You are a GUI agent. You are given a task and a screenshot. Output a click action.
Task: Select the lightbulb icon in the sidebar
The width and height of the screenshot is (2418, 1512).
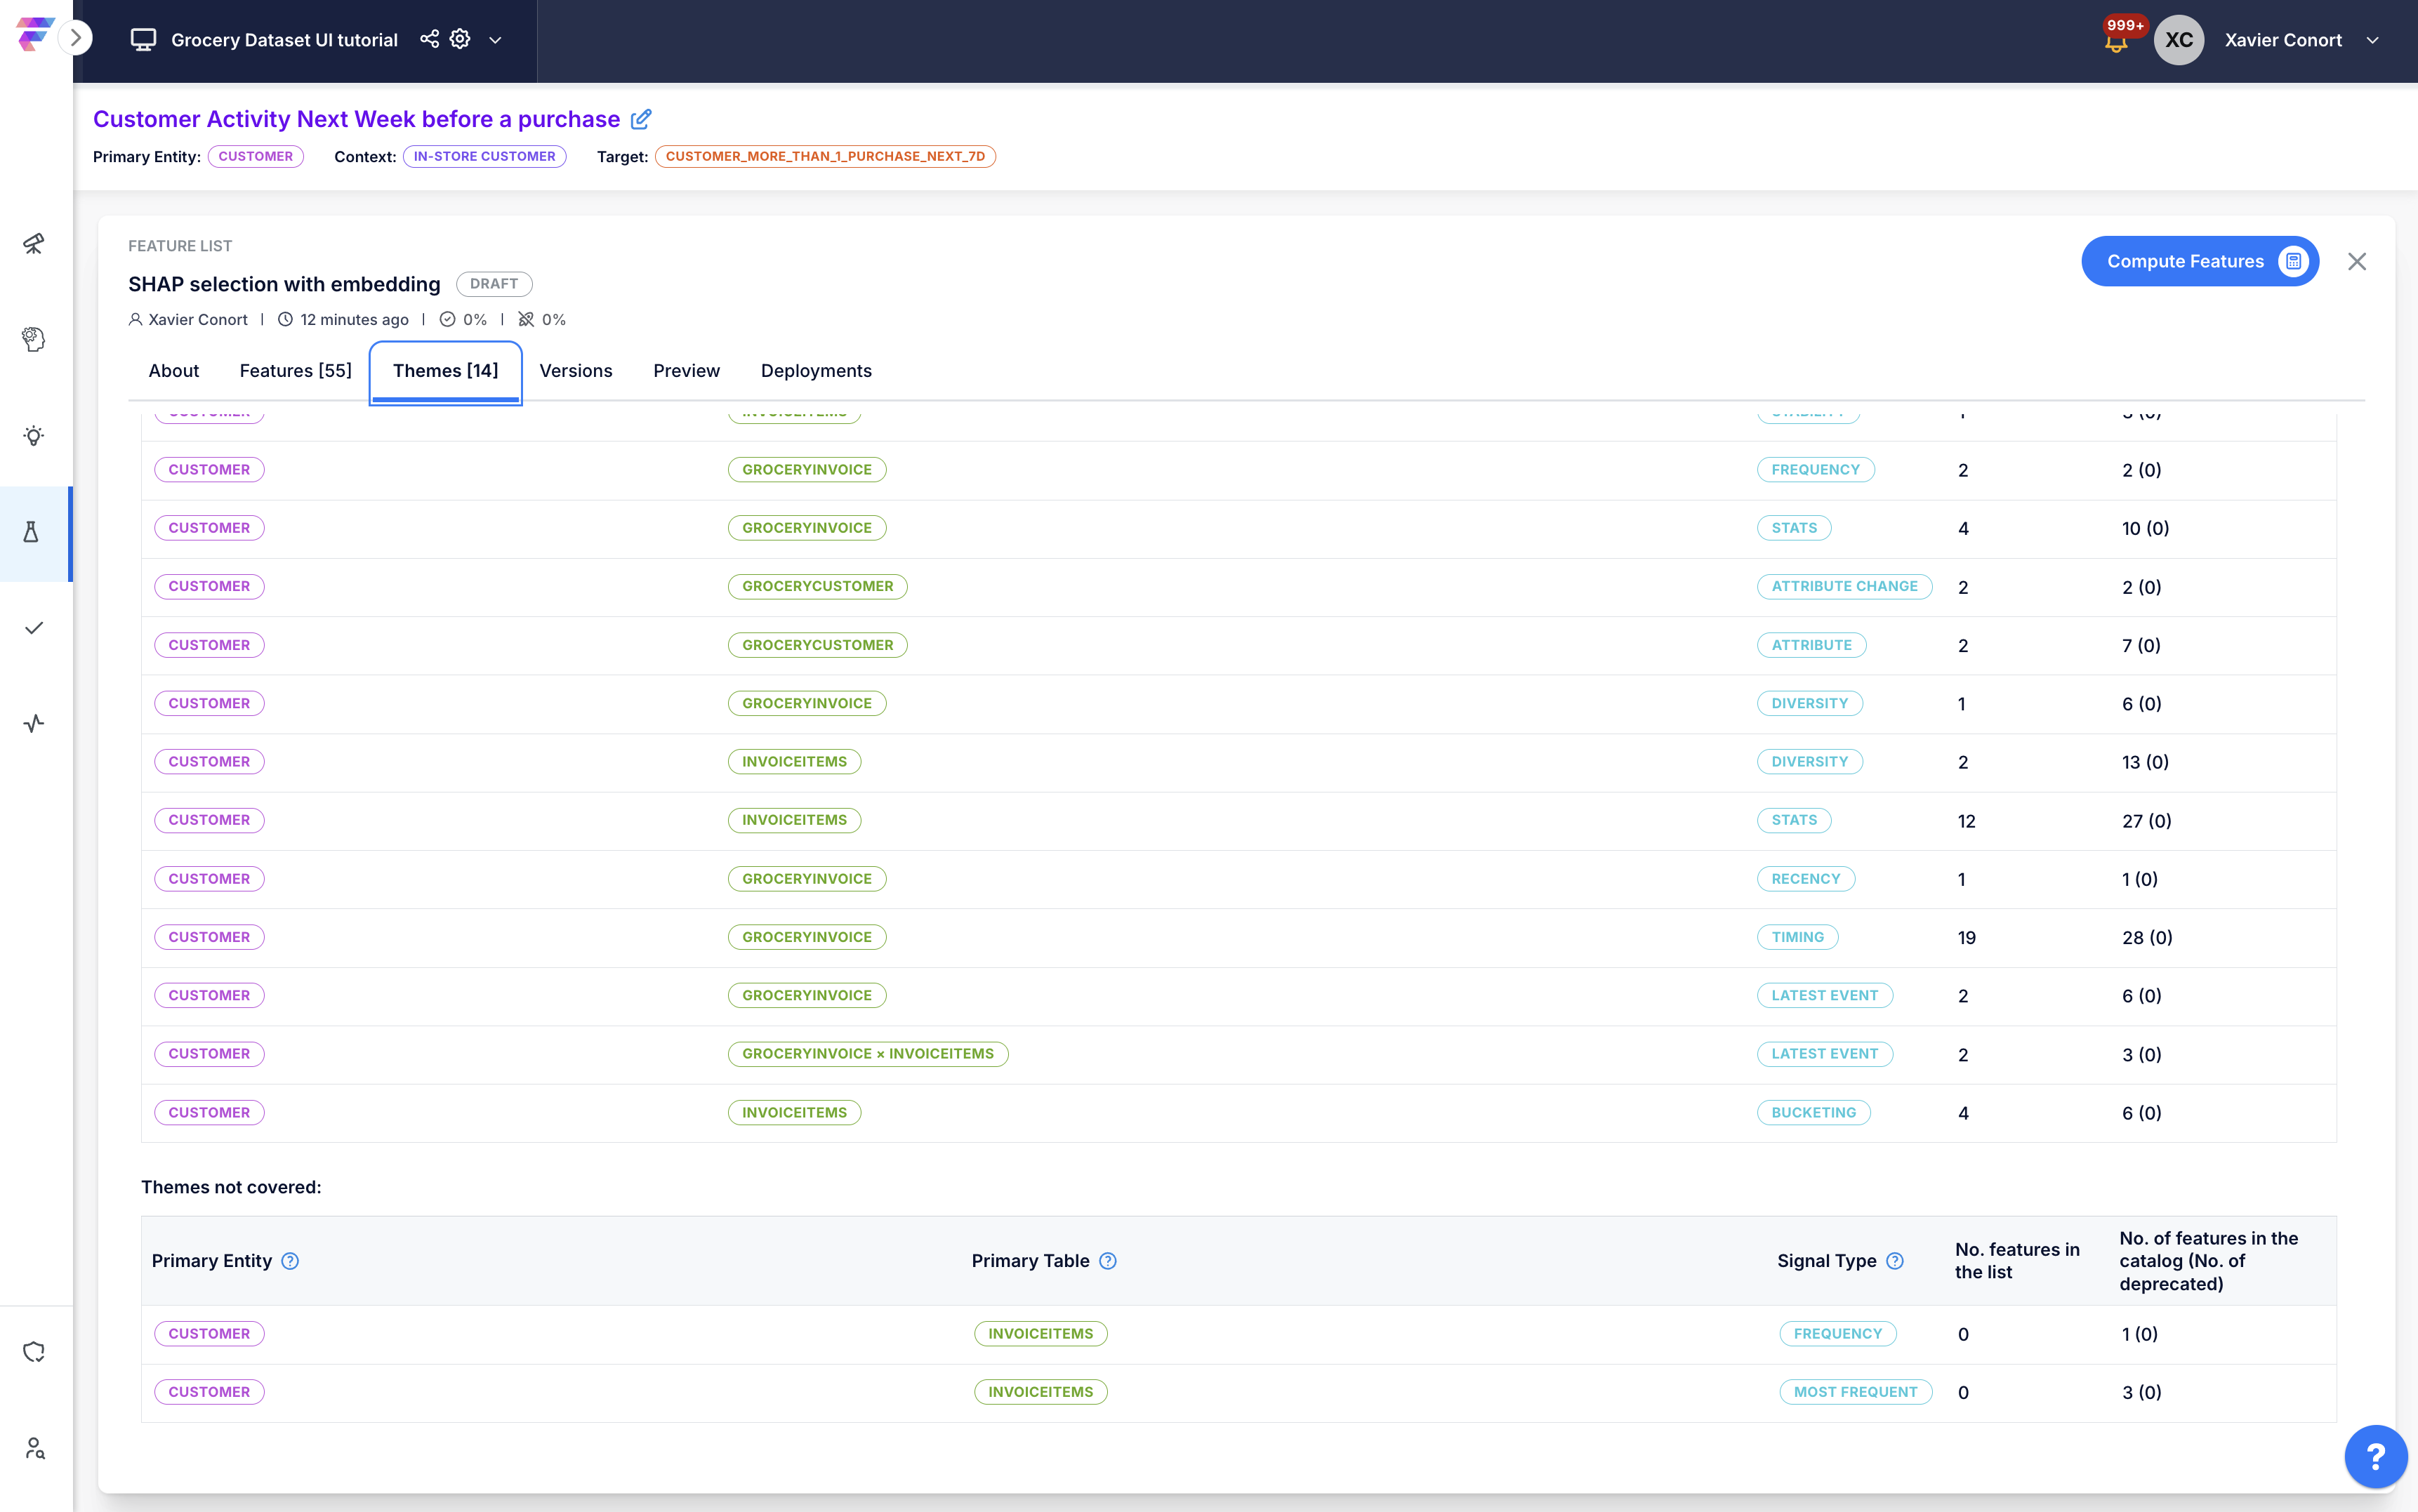pyautogui.click(x=34, y=436)
